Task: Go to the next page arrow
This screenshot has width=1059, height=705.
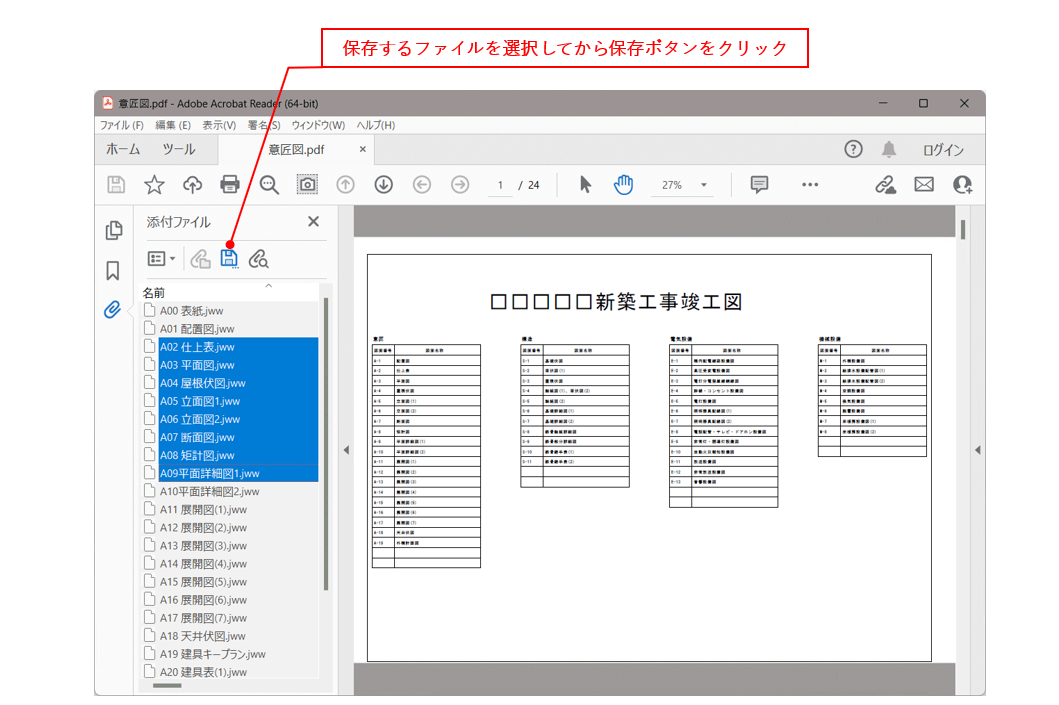Action: pos(383,185)
